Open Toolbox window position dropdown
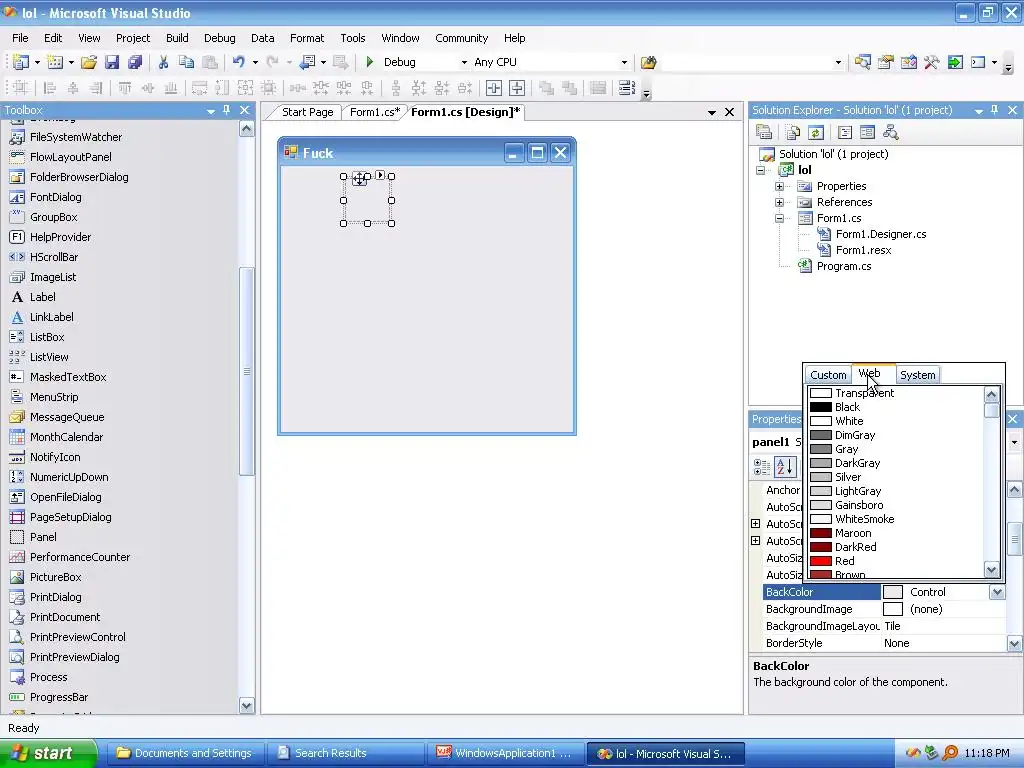1024x768 pixels. click(x=210, y=111)
